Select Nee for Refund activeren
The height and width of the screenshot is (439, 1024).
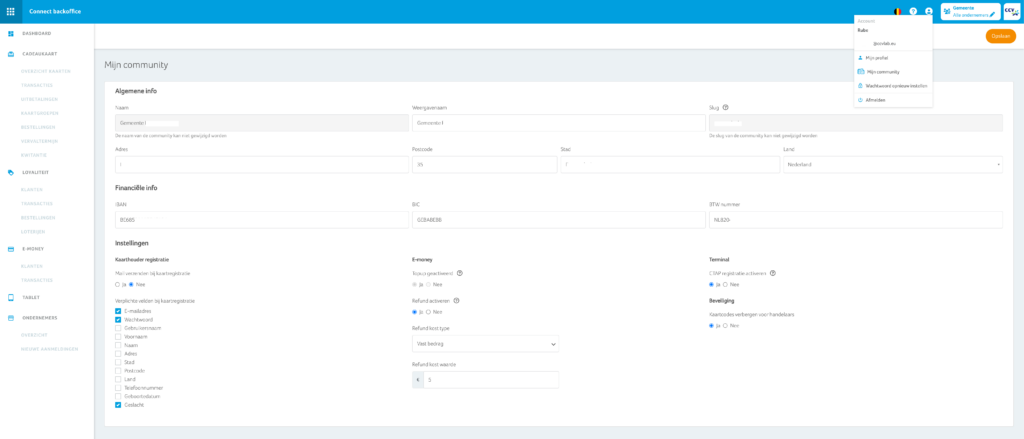point(428,312)
